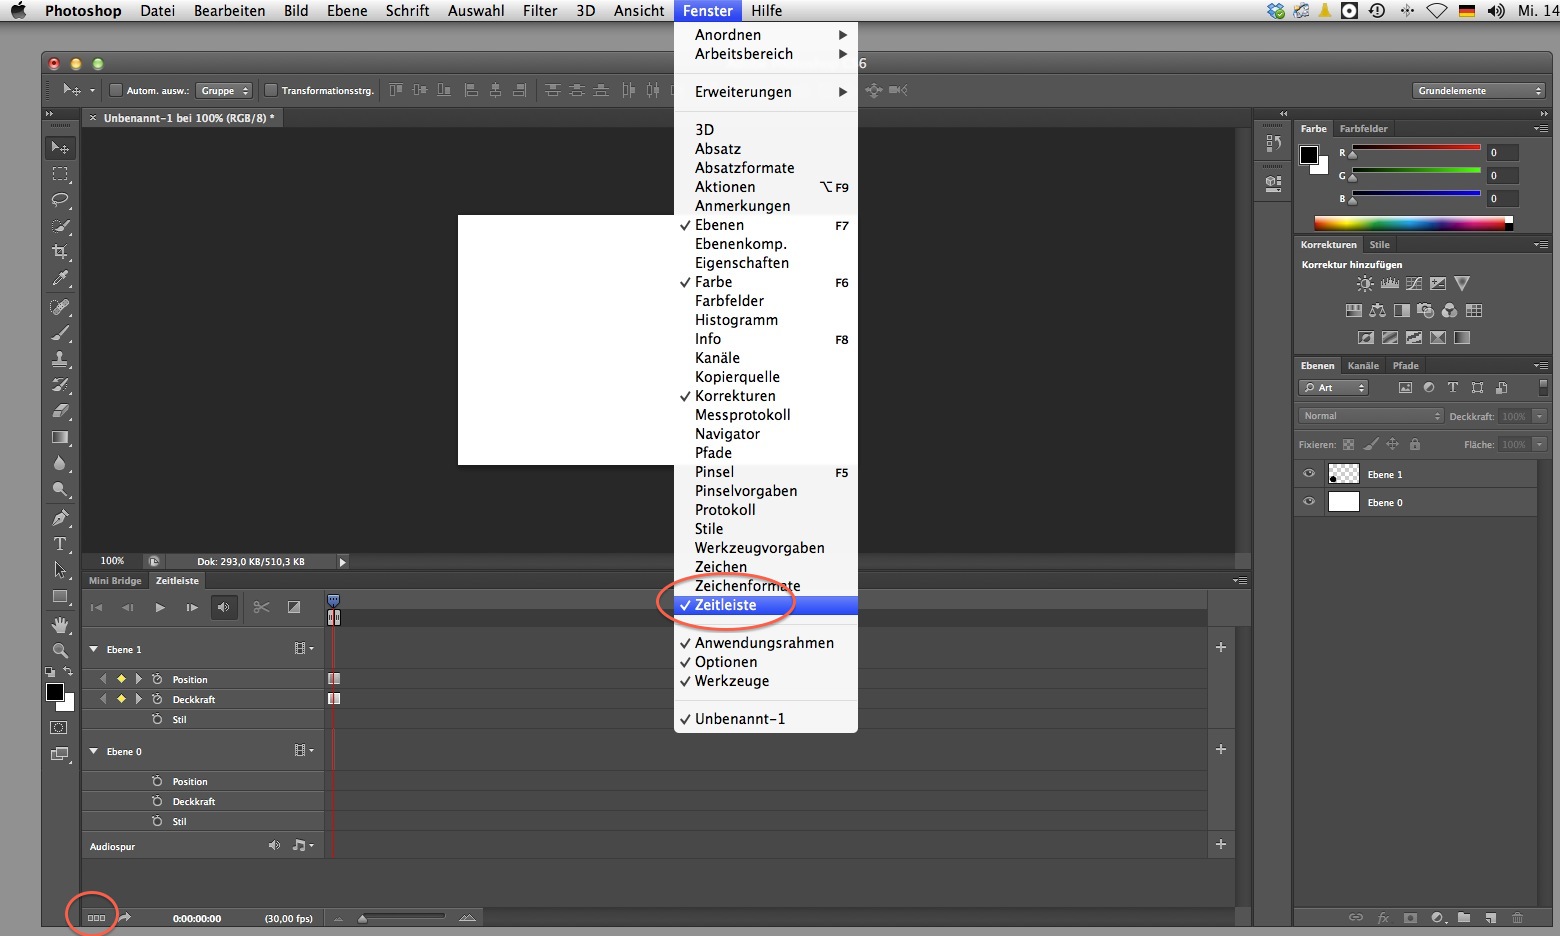Click the split at playhead scissors icon
The image size is (1560, 936).
point(261,607)
